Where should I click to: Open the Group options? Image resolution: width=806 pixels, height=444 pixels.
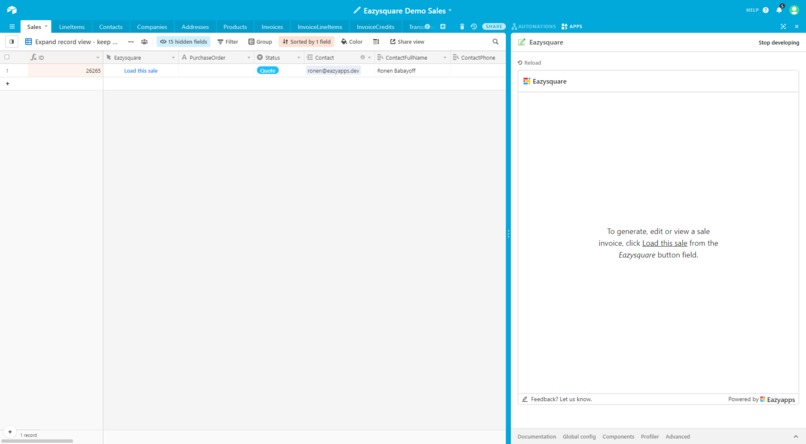point(260,42)
